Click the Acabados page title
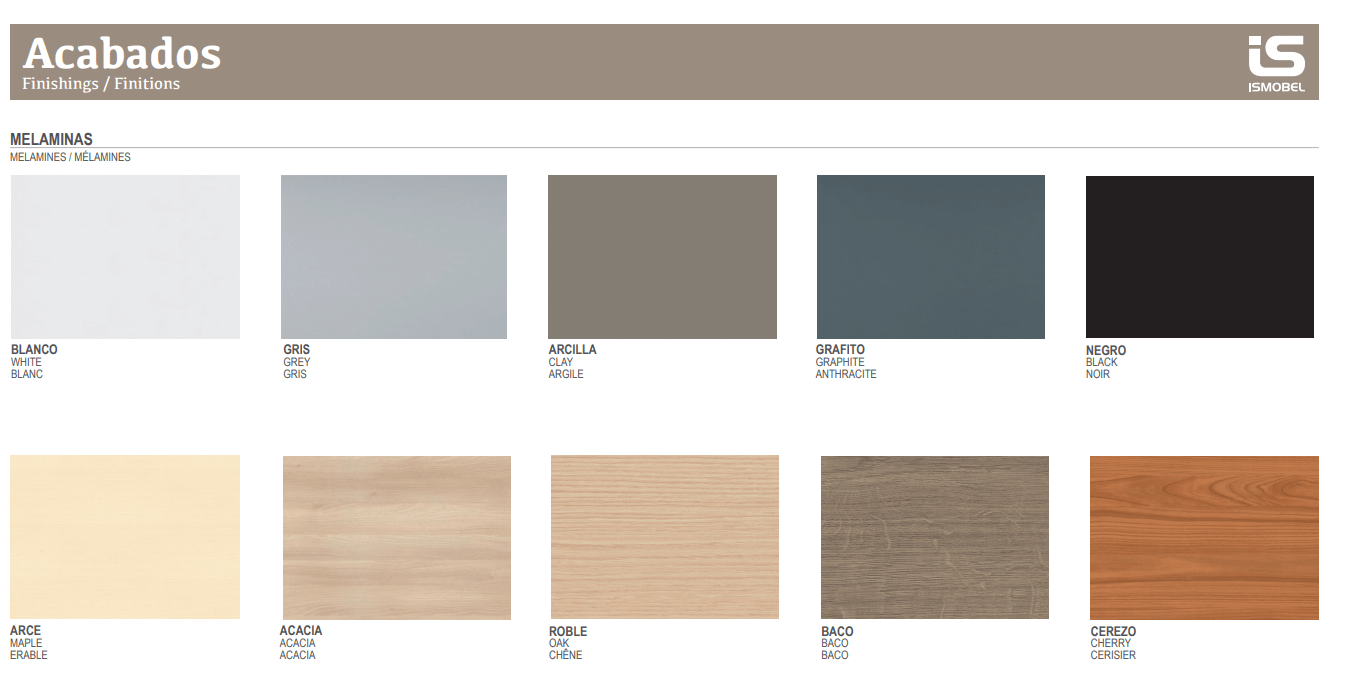Screen dimensions: 1345x676 (x=121, y=53)
